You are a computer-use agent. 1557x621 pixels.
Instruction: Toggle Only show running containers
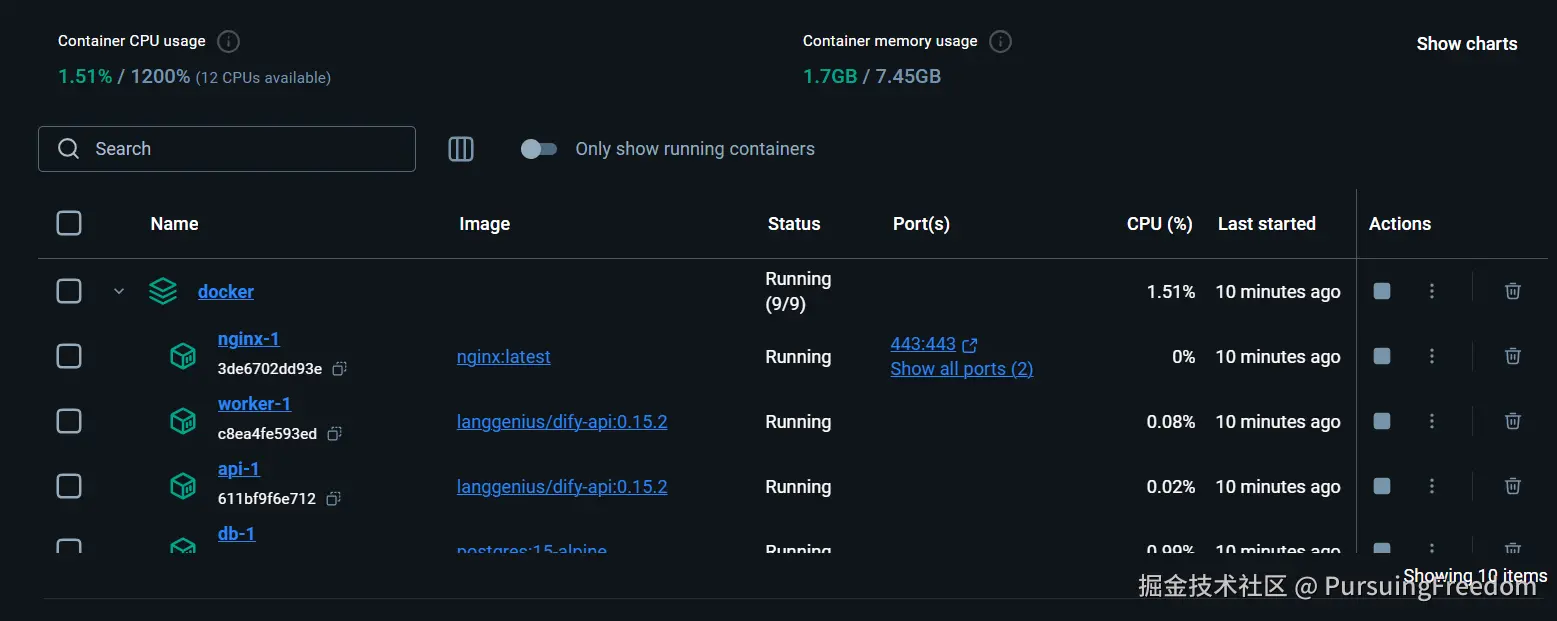[x=539, y=149]
